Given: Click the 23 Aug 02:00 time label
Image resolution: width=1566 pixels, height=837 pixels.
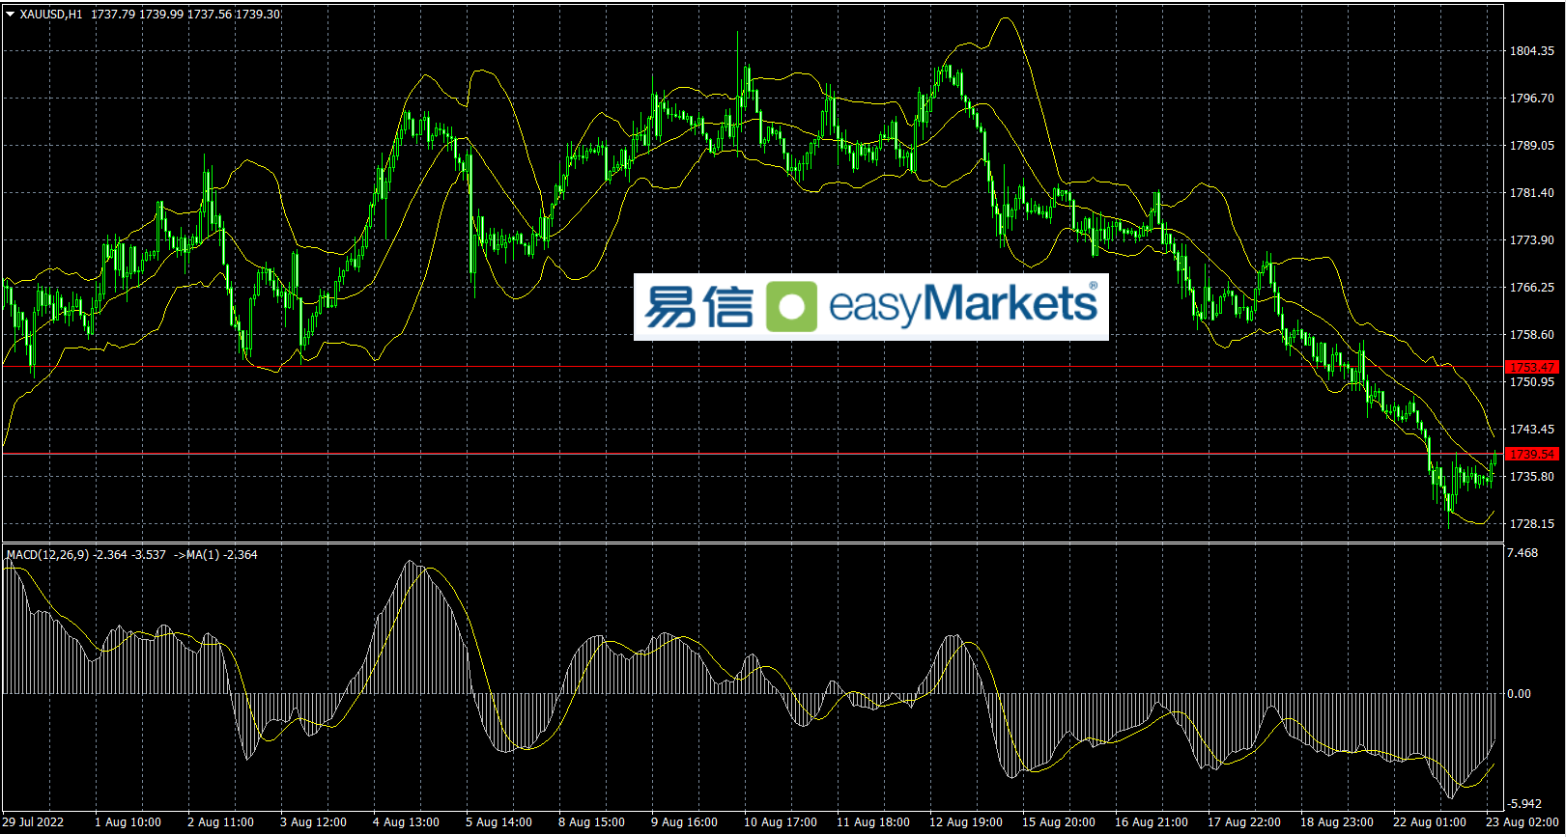Looking at the screenshot, I should pyautogui.click(x=1520, y=822).
